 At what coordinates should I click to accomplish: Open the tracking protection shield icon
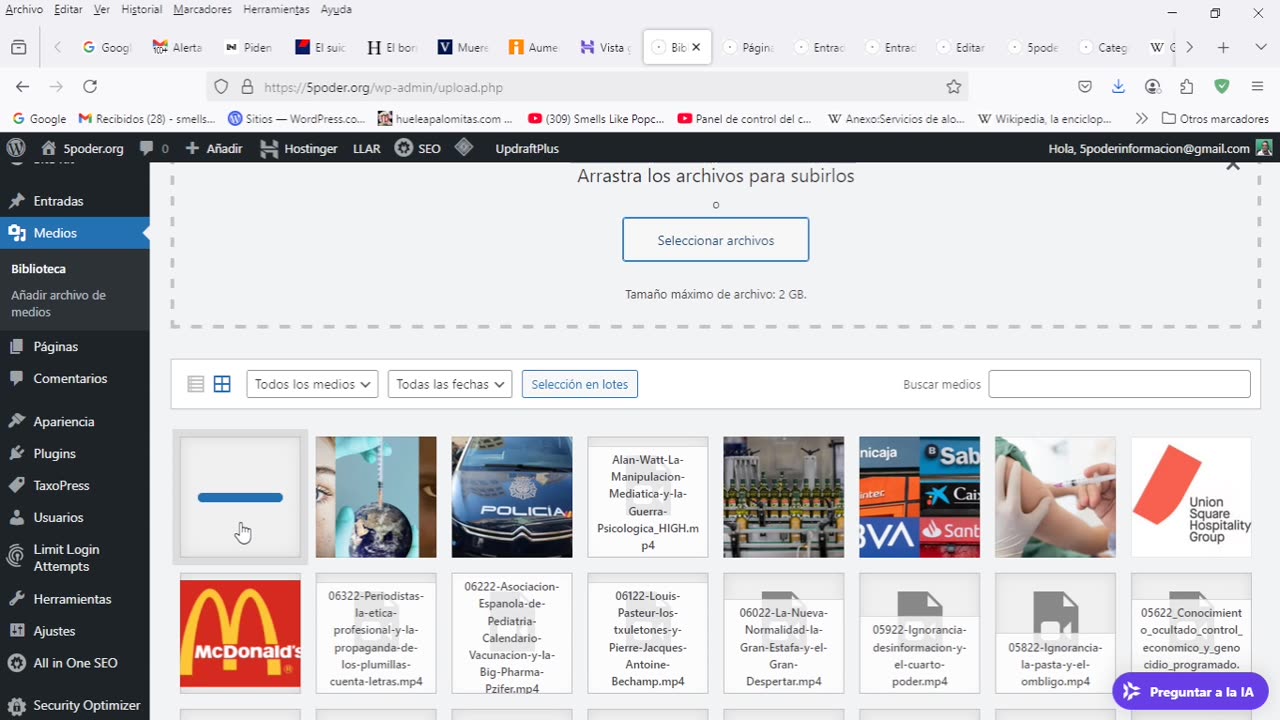point(222,87)
